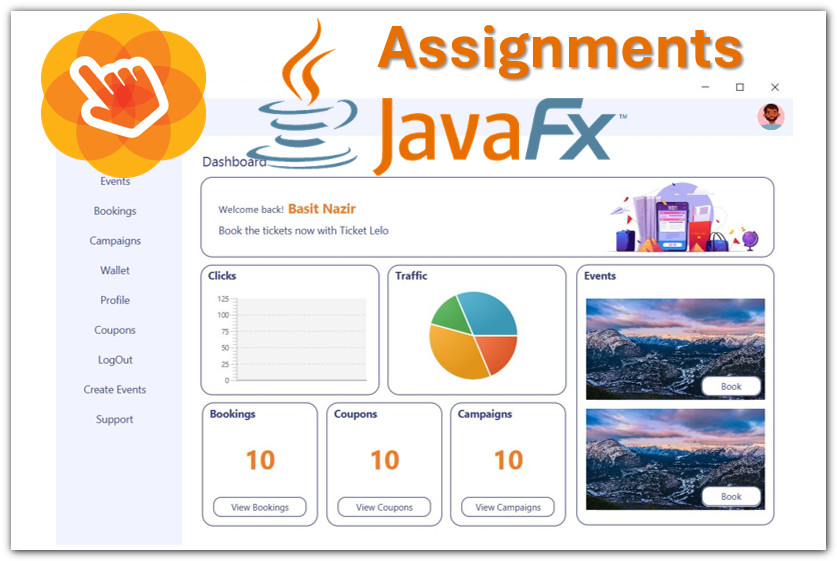Click the user avatar profile icon
This screenshot has height=561, width=837.
[770, 117]
